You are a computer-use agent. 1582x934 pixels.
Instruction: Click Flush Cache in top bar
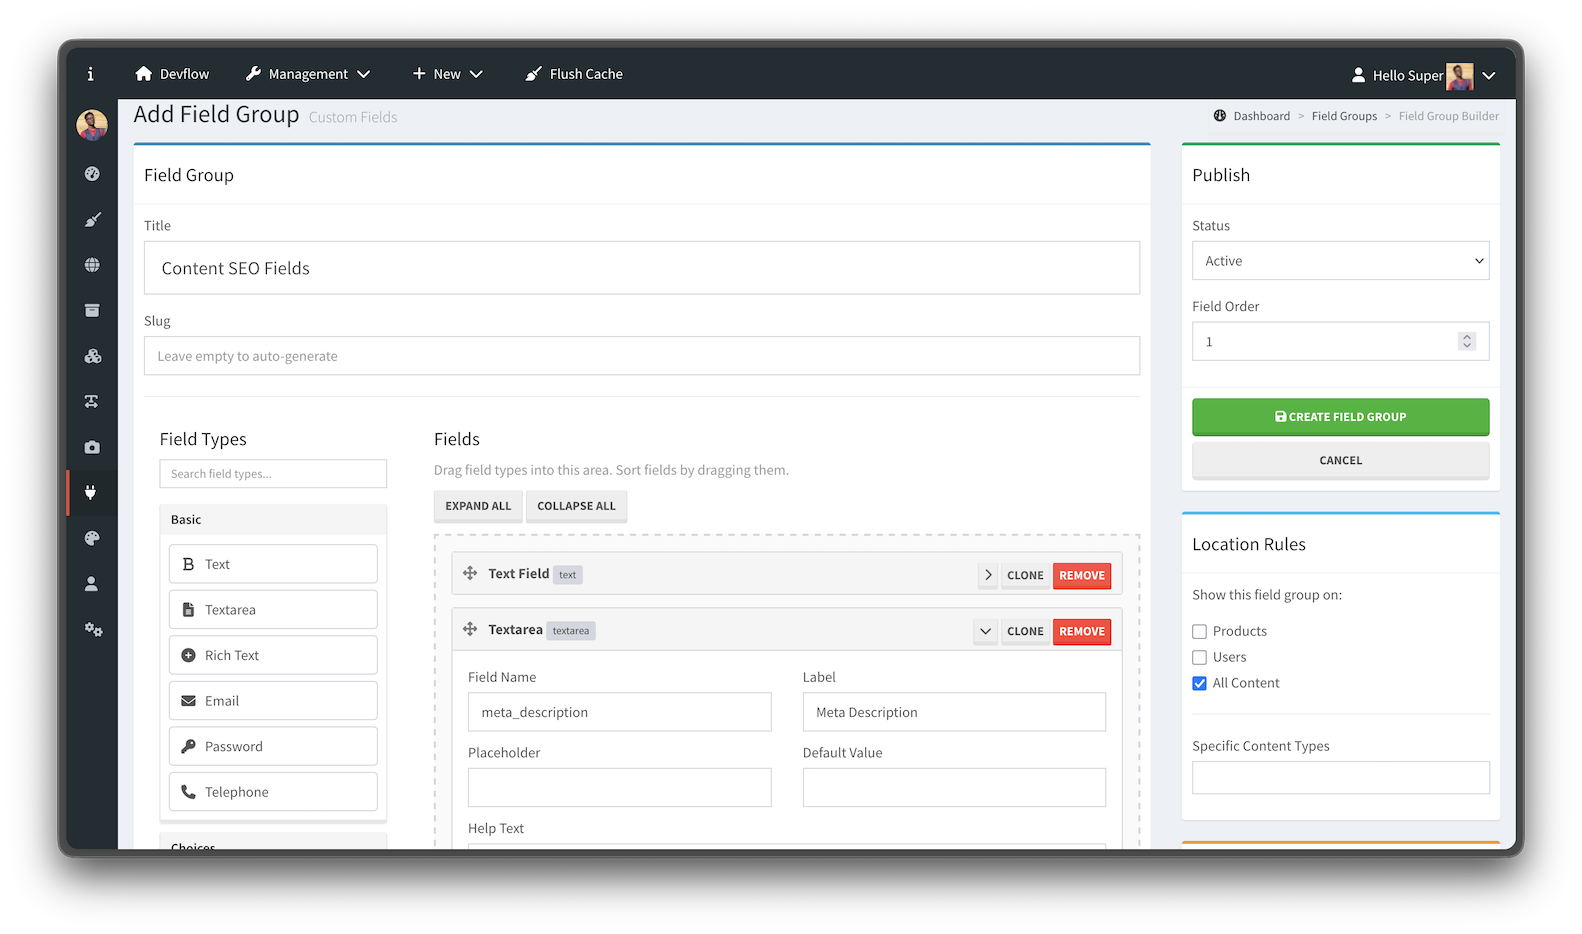(x=574, y=74)
